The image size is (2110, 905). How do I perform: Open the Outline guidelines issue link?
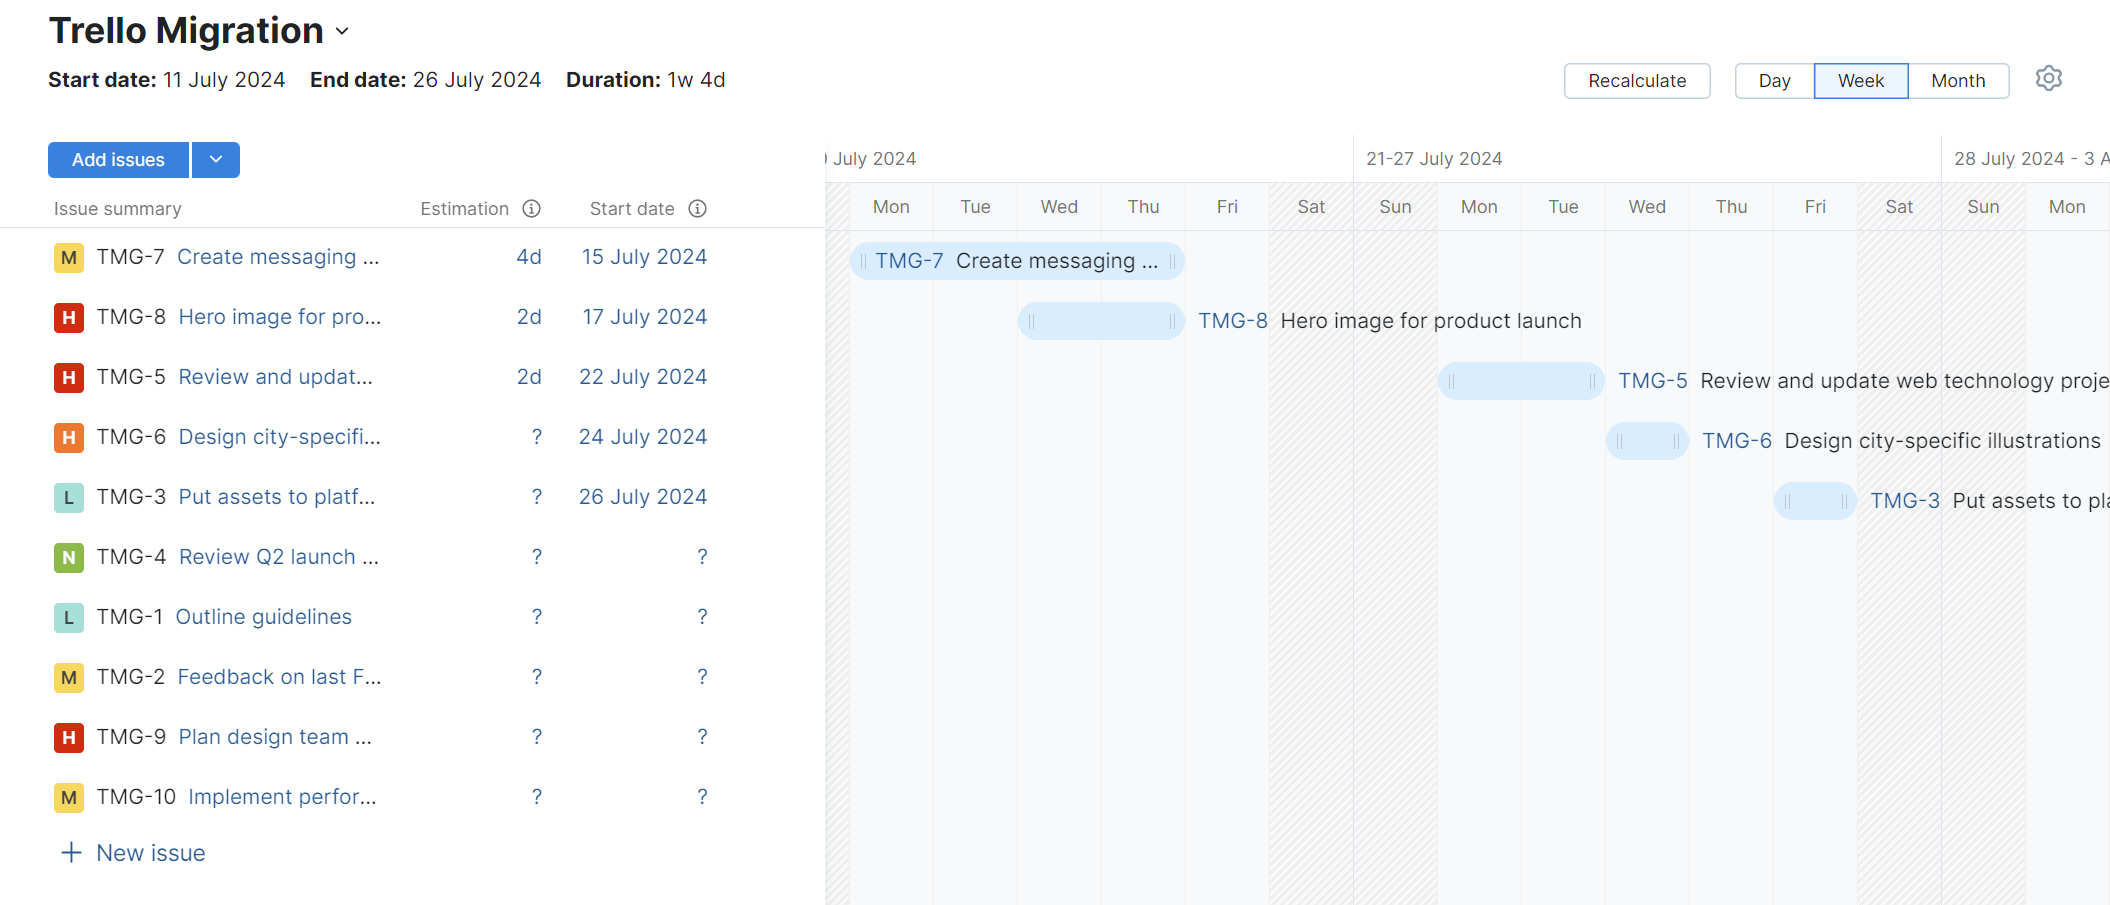point(264,617)
